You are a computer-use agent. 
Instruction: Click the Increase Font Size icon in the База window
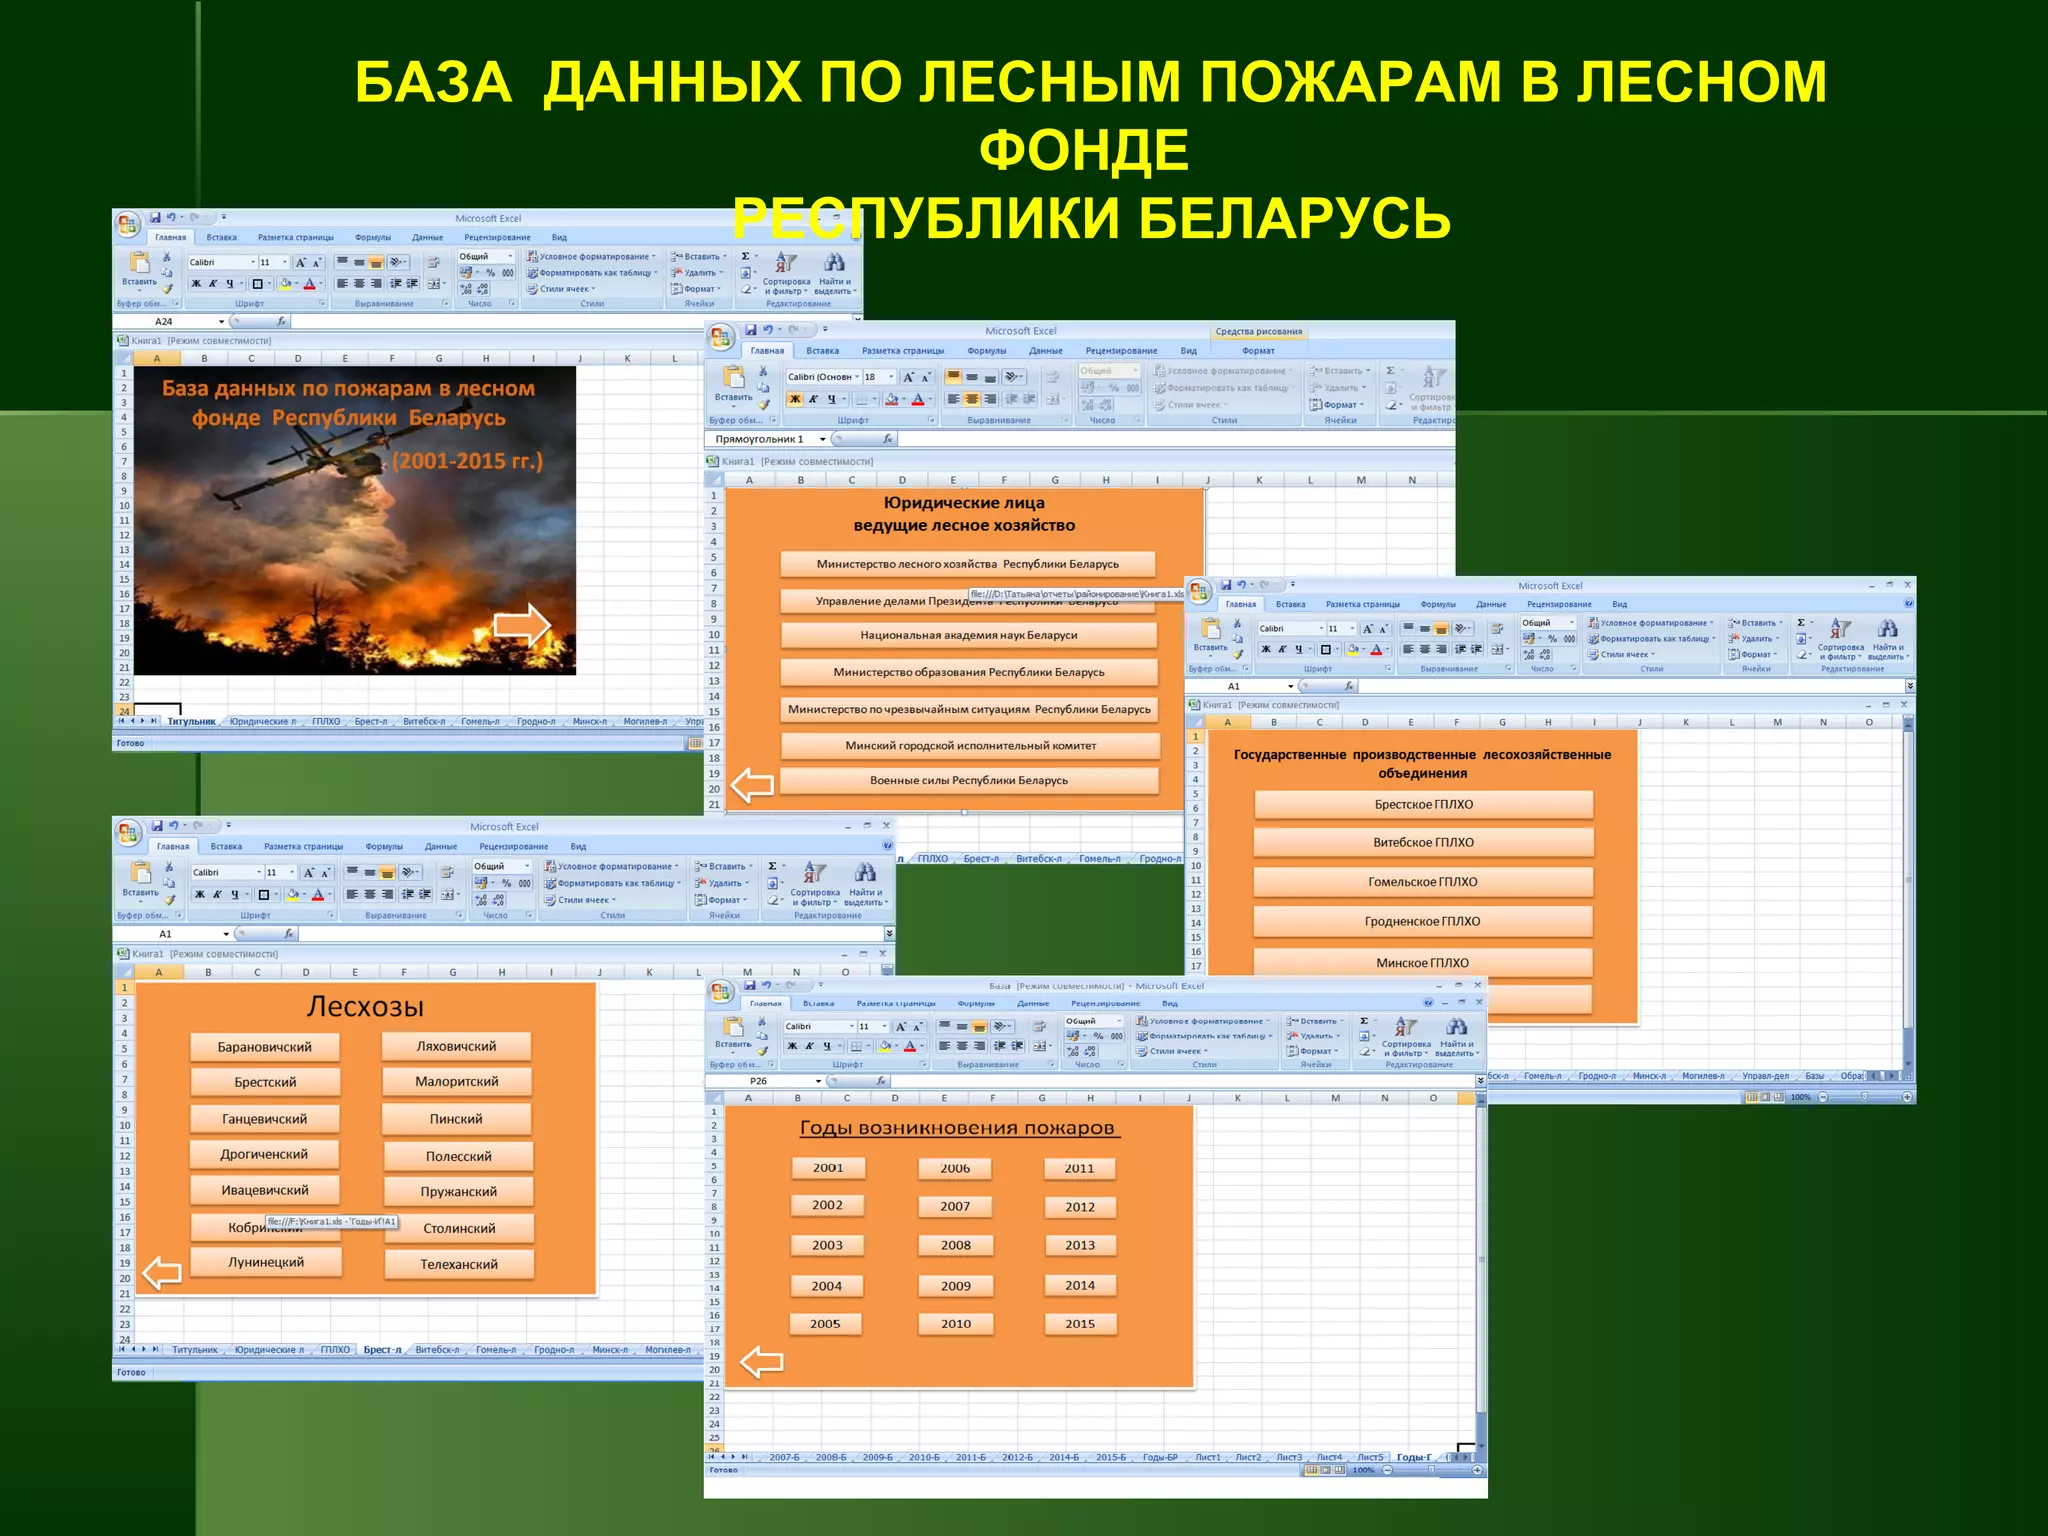[x=901, y=1027]
